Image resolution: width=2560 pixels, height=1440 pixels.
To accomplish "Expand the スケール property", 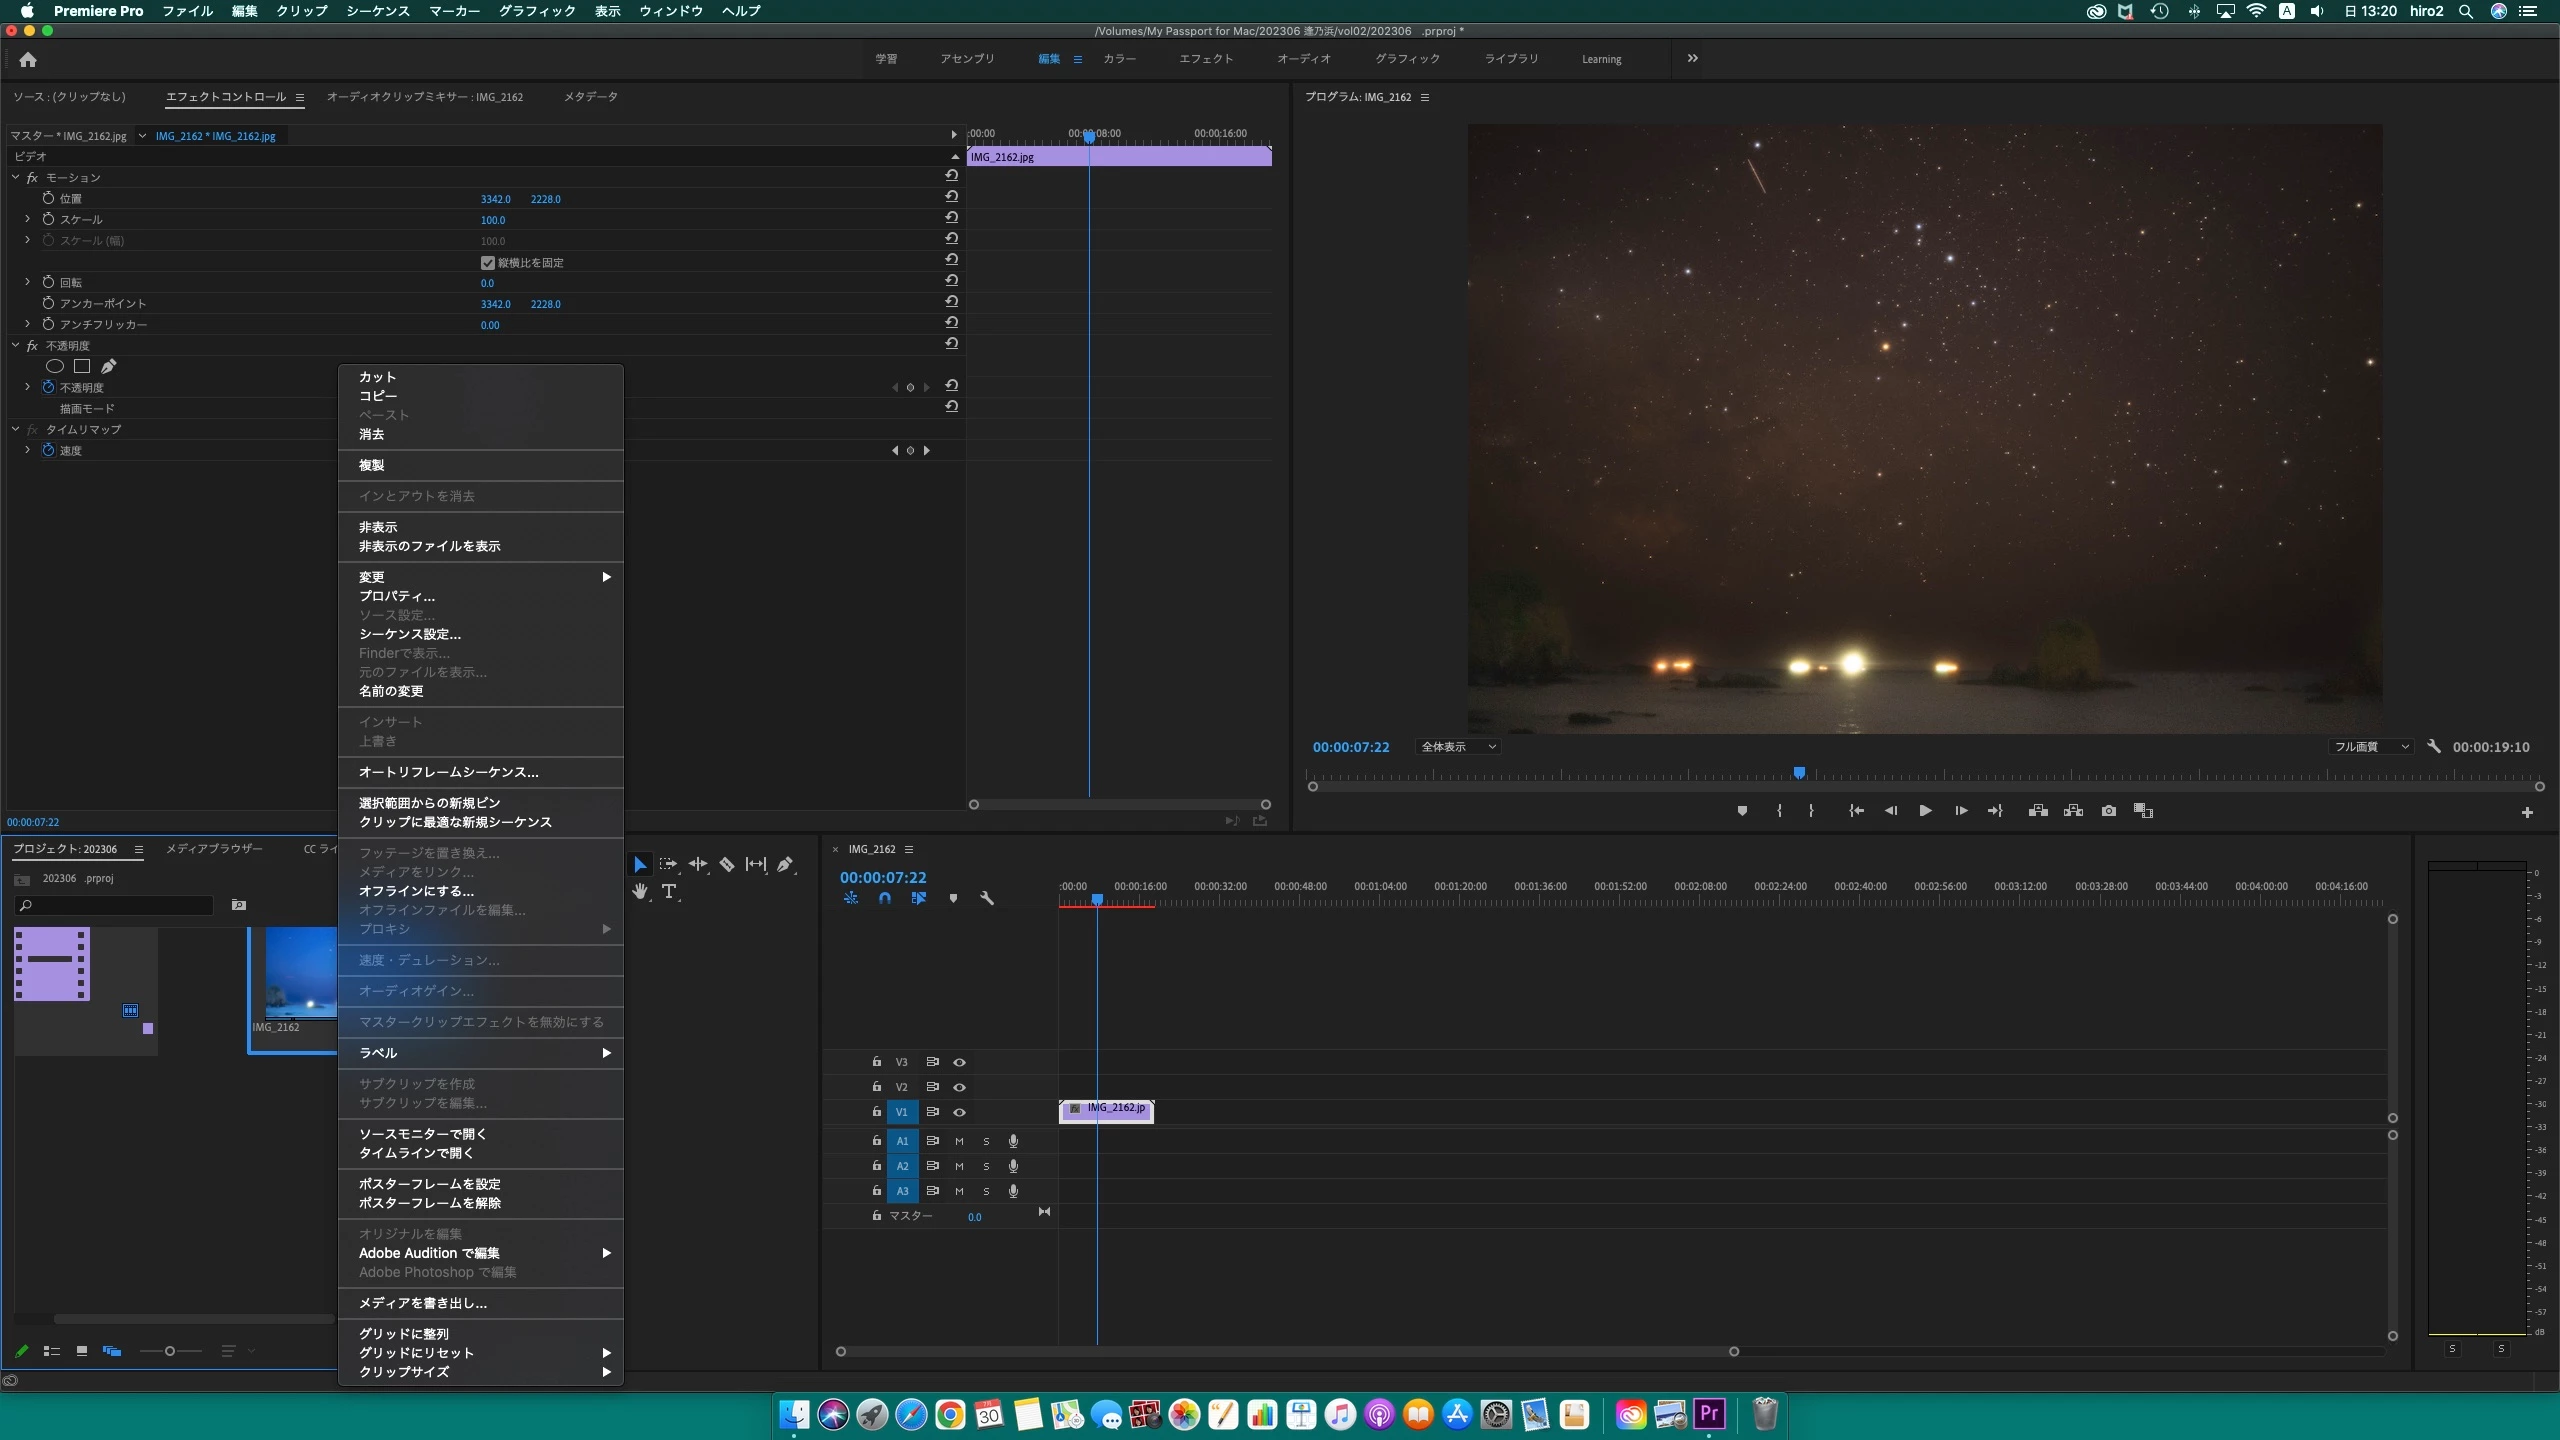I will click(x=27, y=219).
